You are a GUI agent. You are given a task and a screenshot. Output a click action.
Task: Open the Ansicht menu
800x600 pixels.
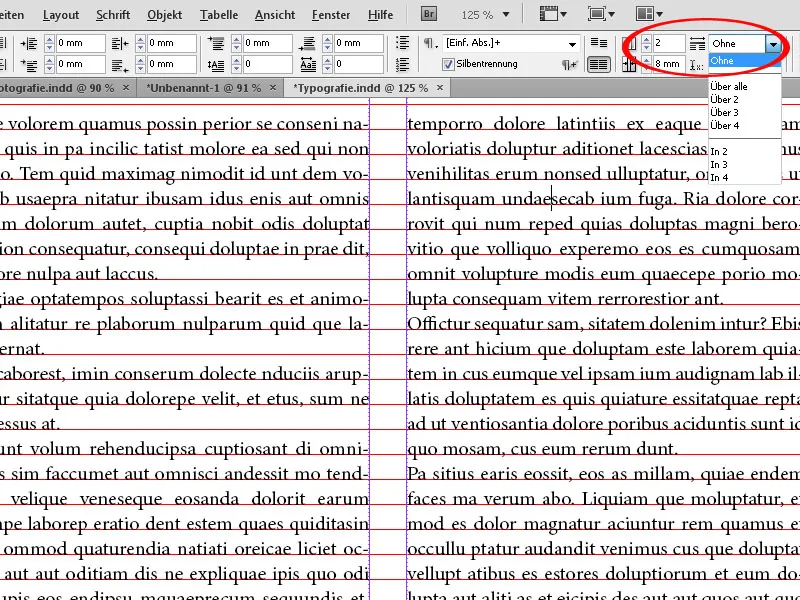[x=274, y=15]
